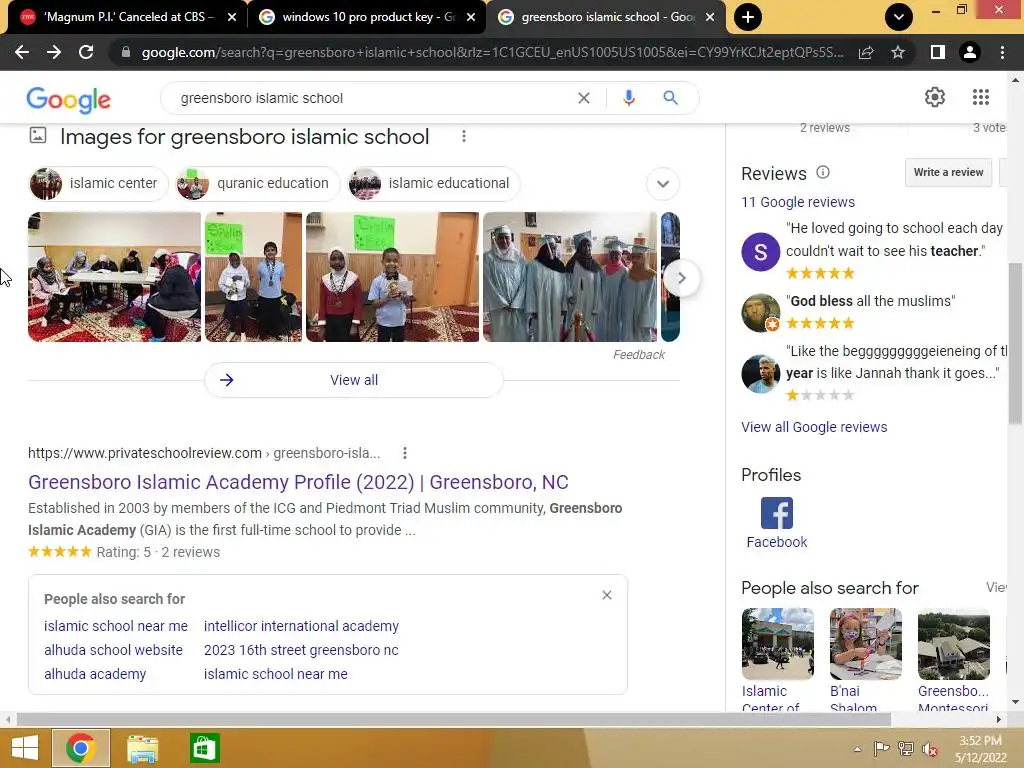Image resolution: width=1024 pixels, height=768 pixels.
Task: Close the People also search for box
Action: click(607, 595)
